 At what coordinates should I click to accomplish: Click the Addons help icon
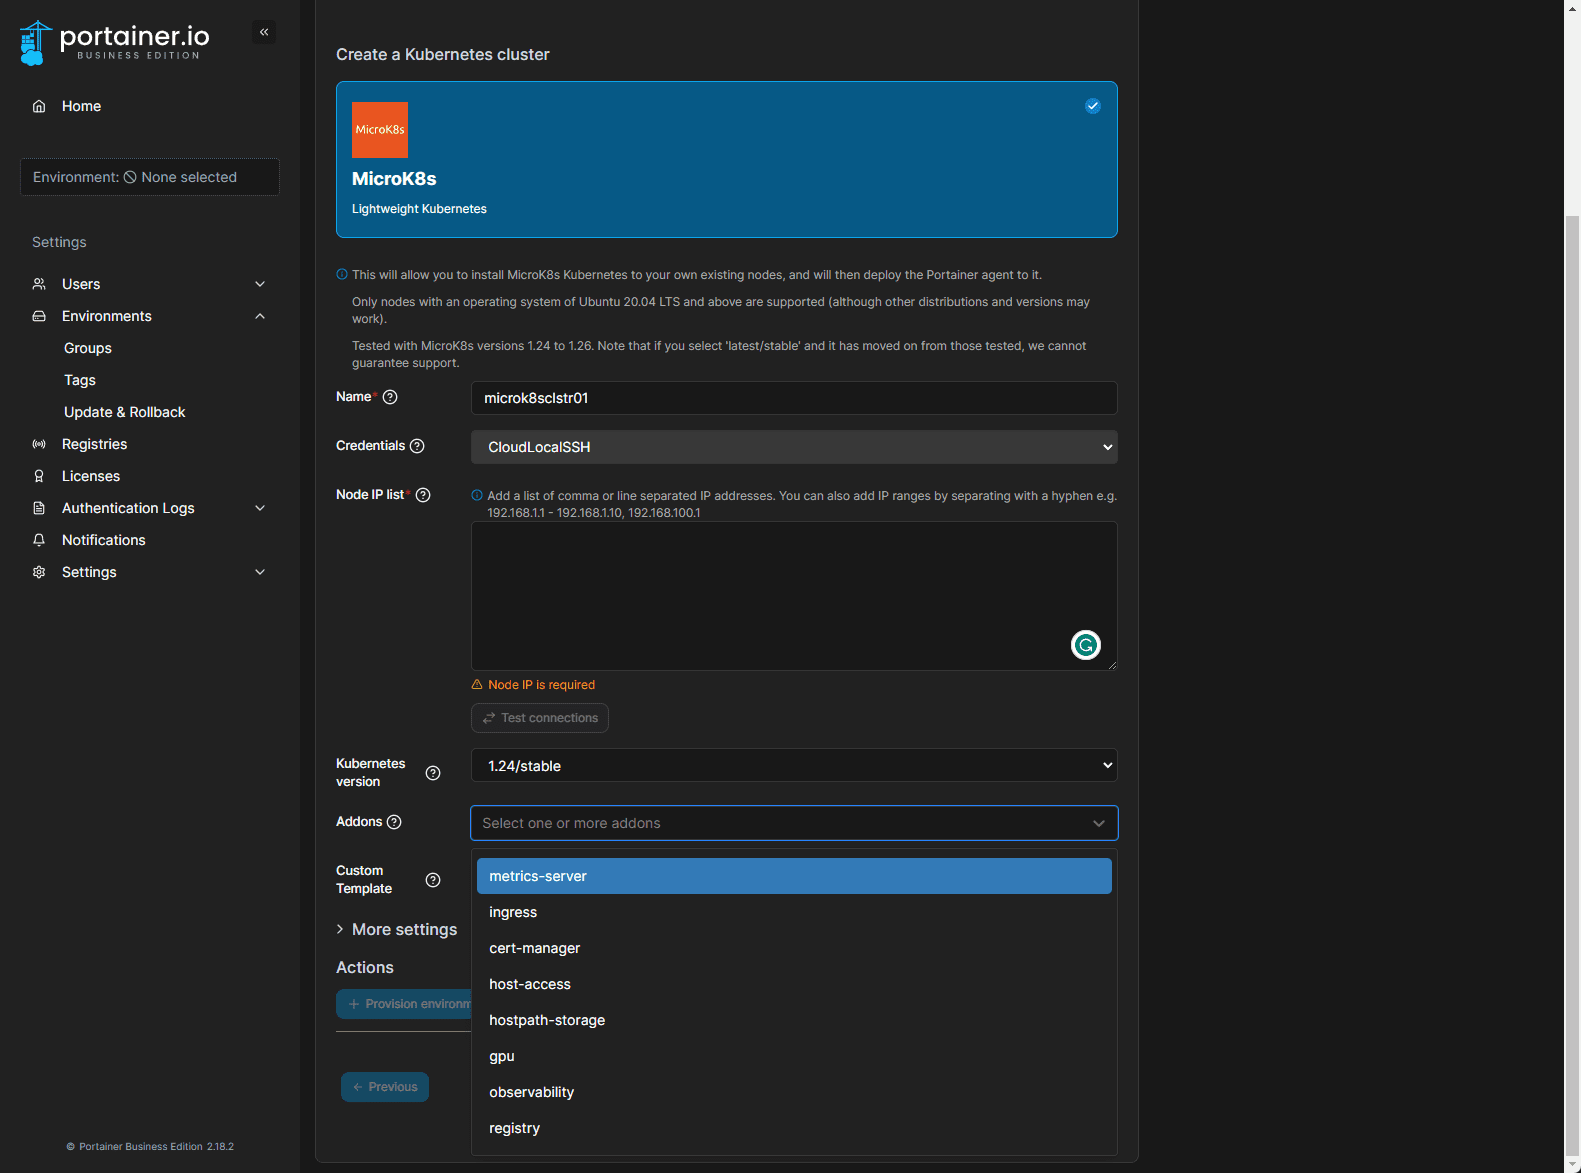(x=394, y=822)
